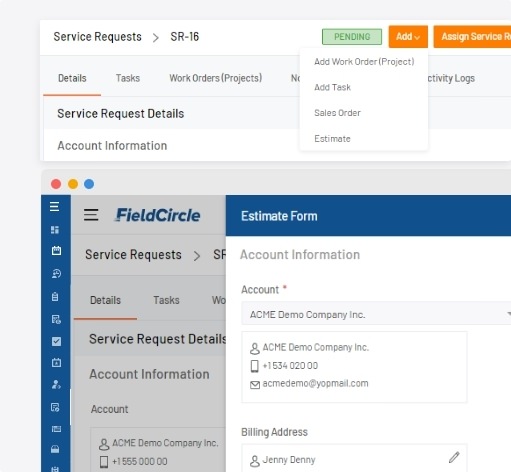The height and width of the screenshot is (472, 511).
Task: Open the sidebar hamburger menu in the blue rail
Action: (x=55, y=207)
